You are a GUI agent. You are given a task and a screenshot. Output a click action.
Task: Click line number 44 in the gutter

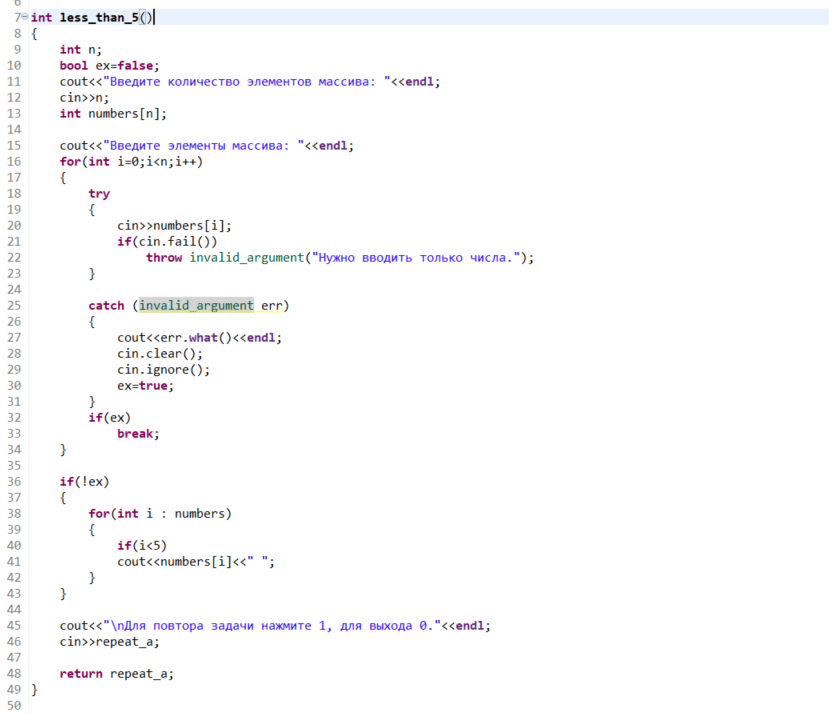14,610
